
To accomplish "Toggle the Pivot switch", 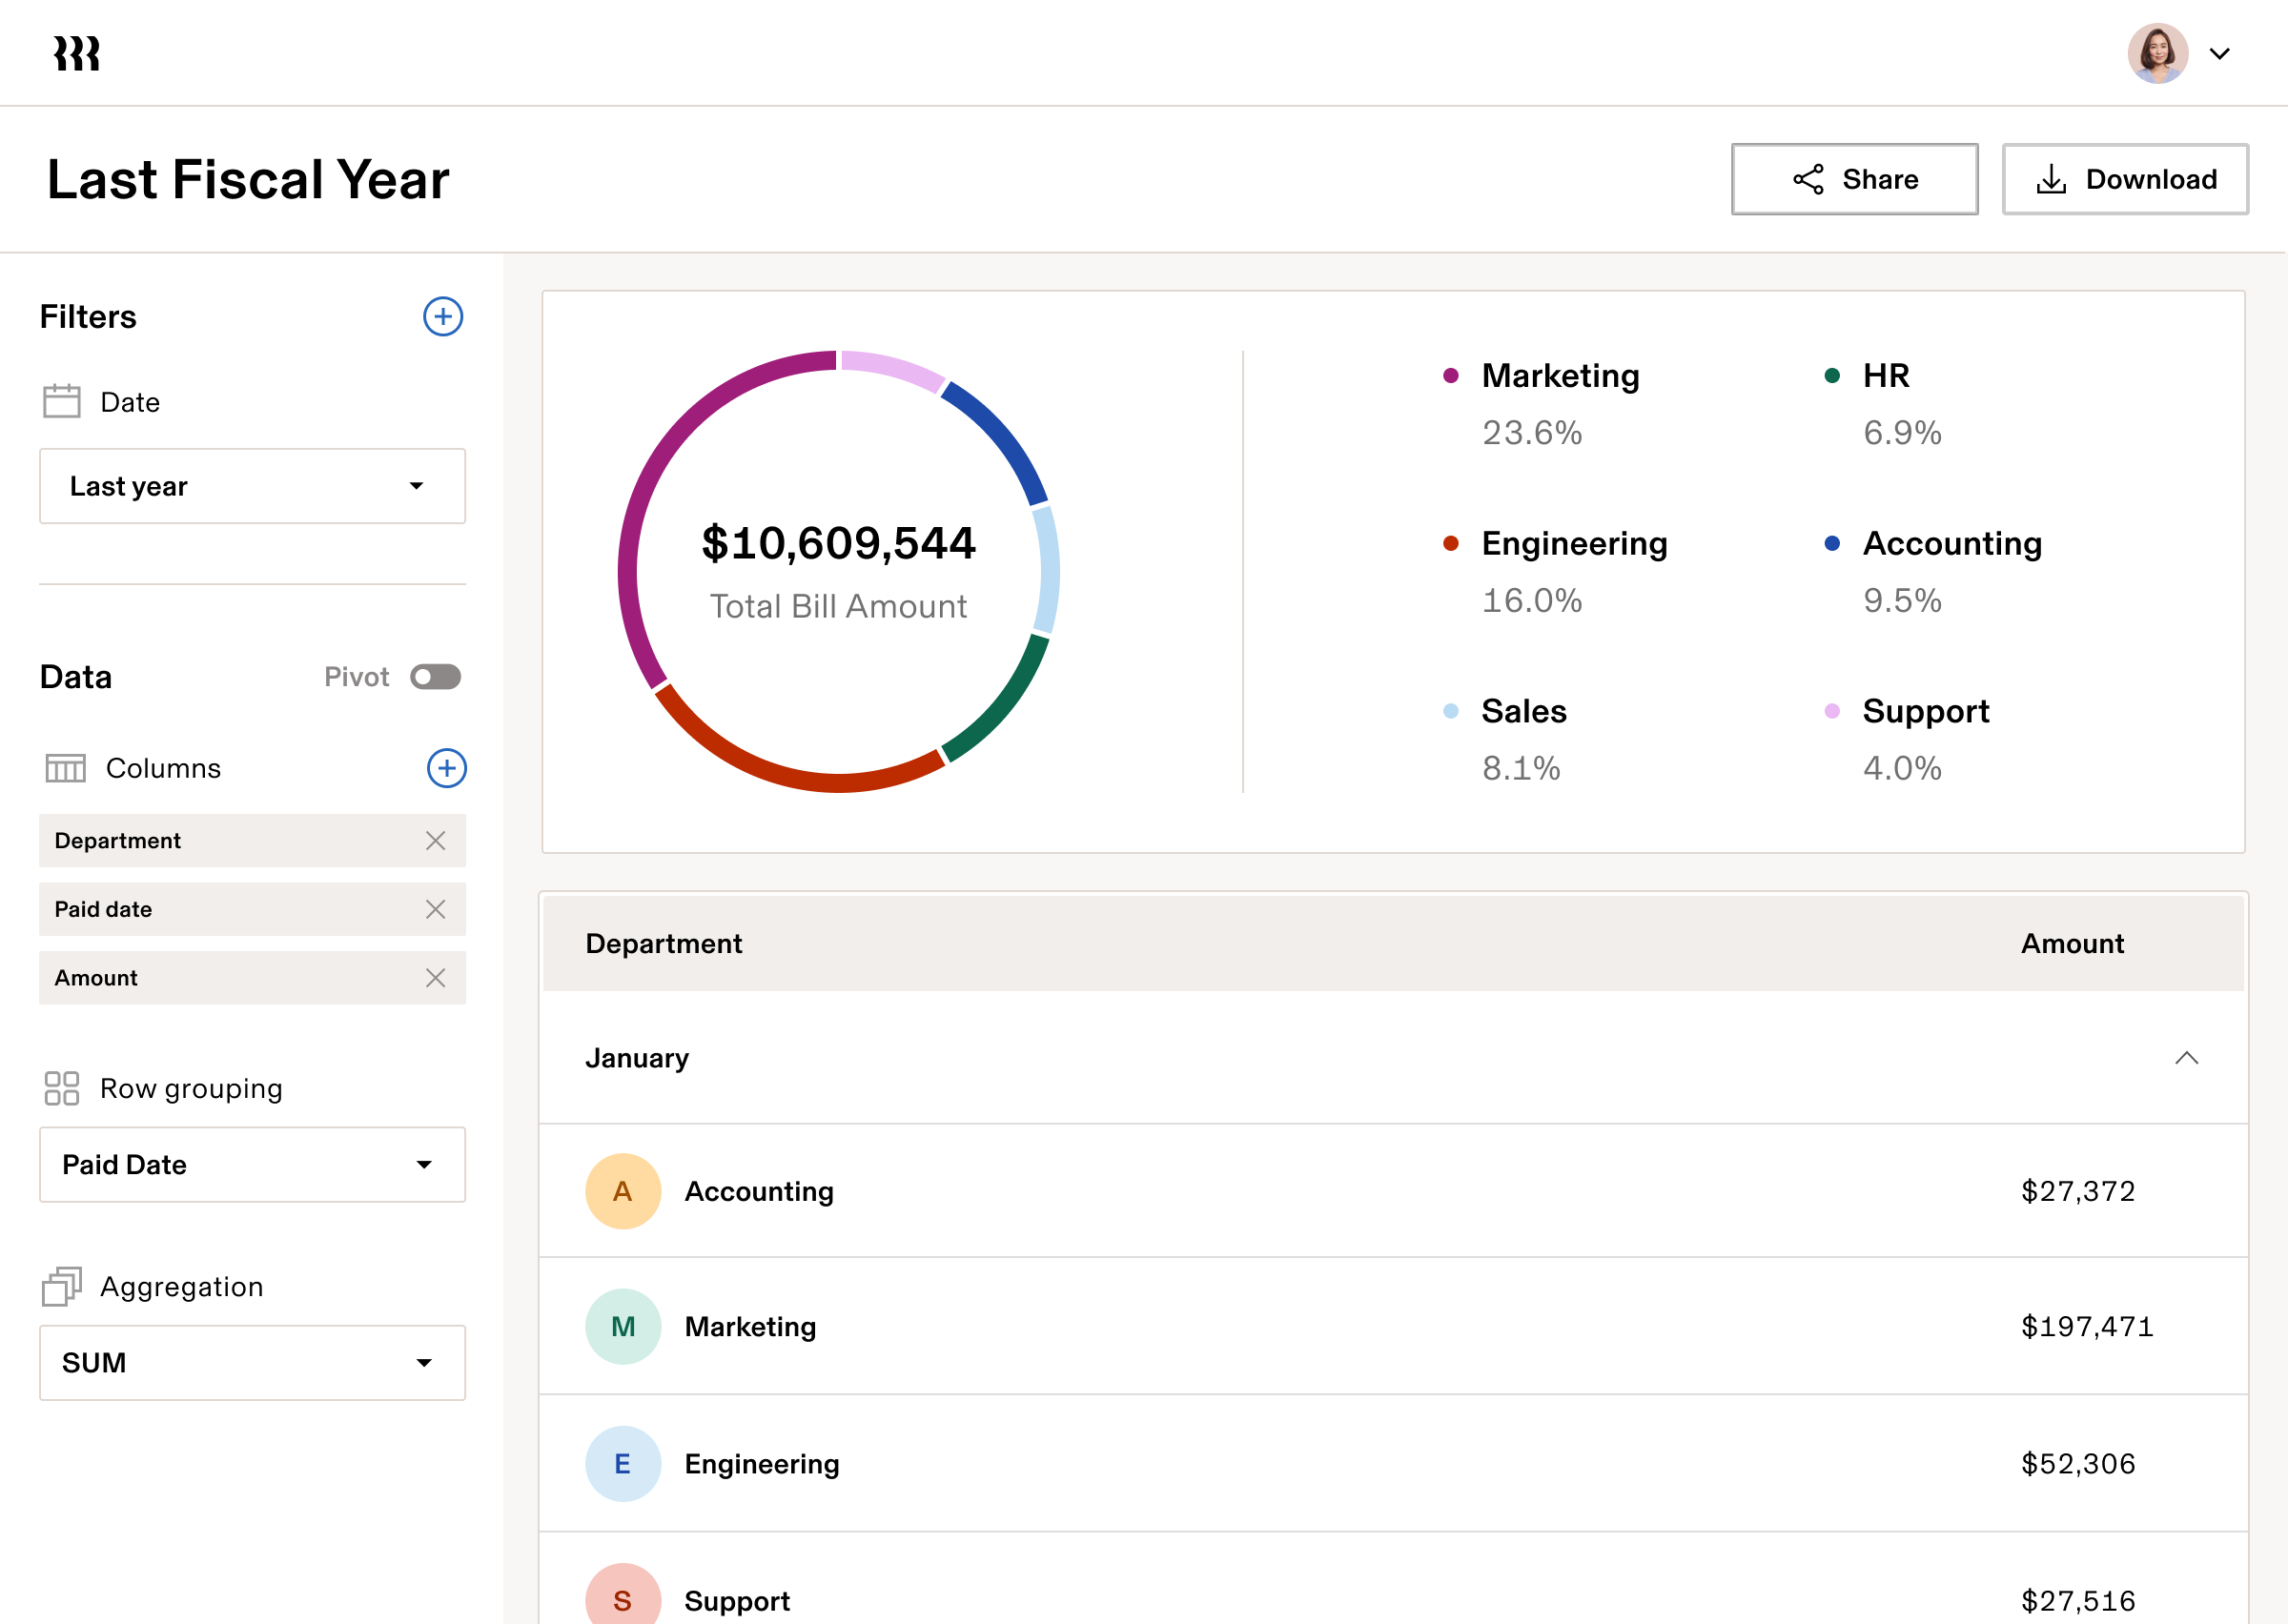I will pos(435,677).
